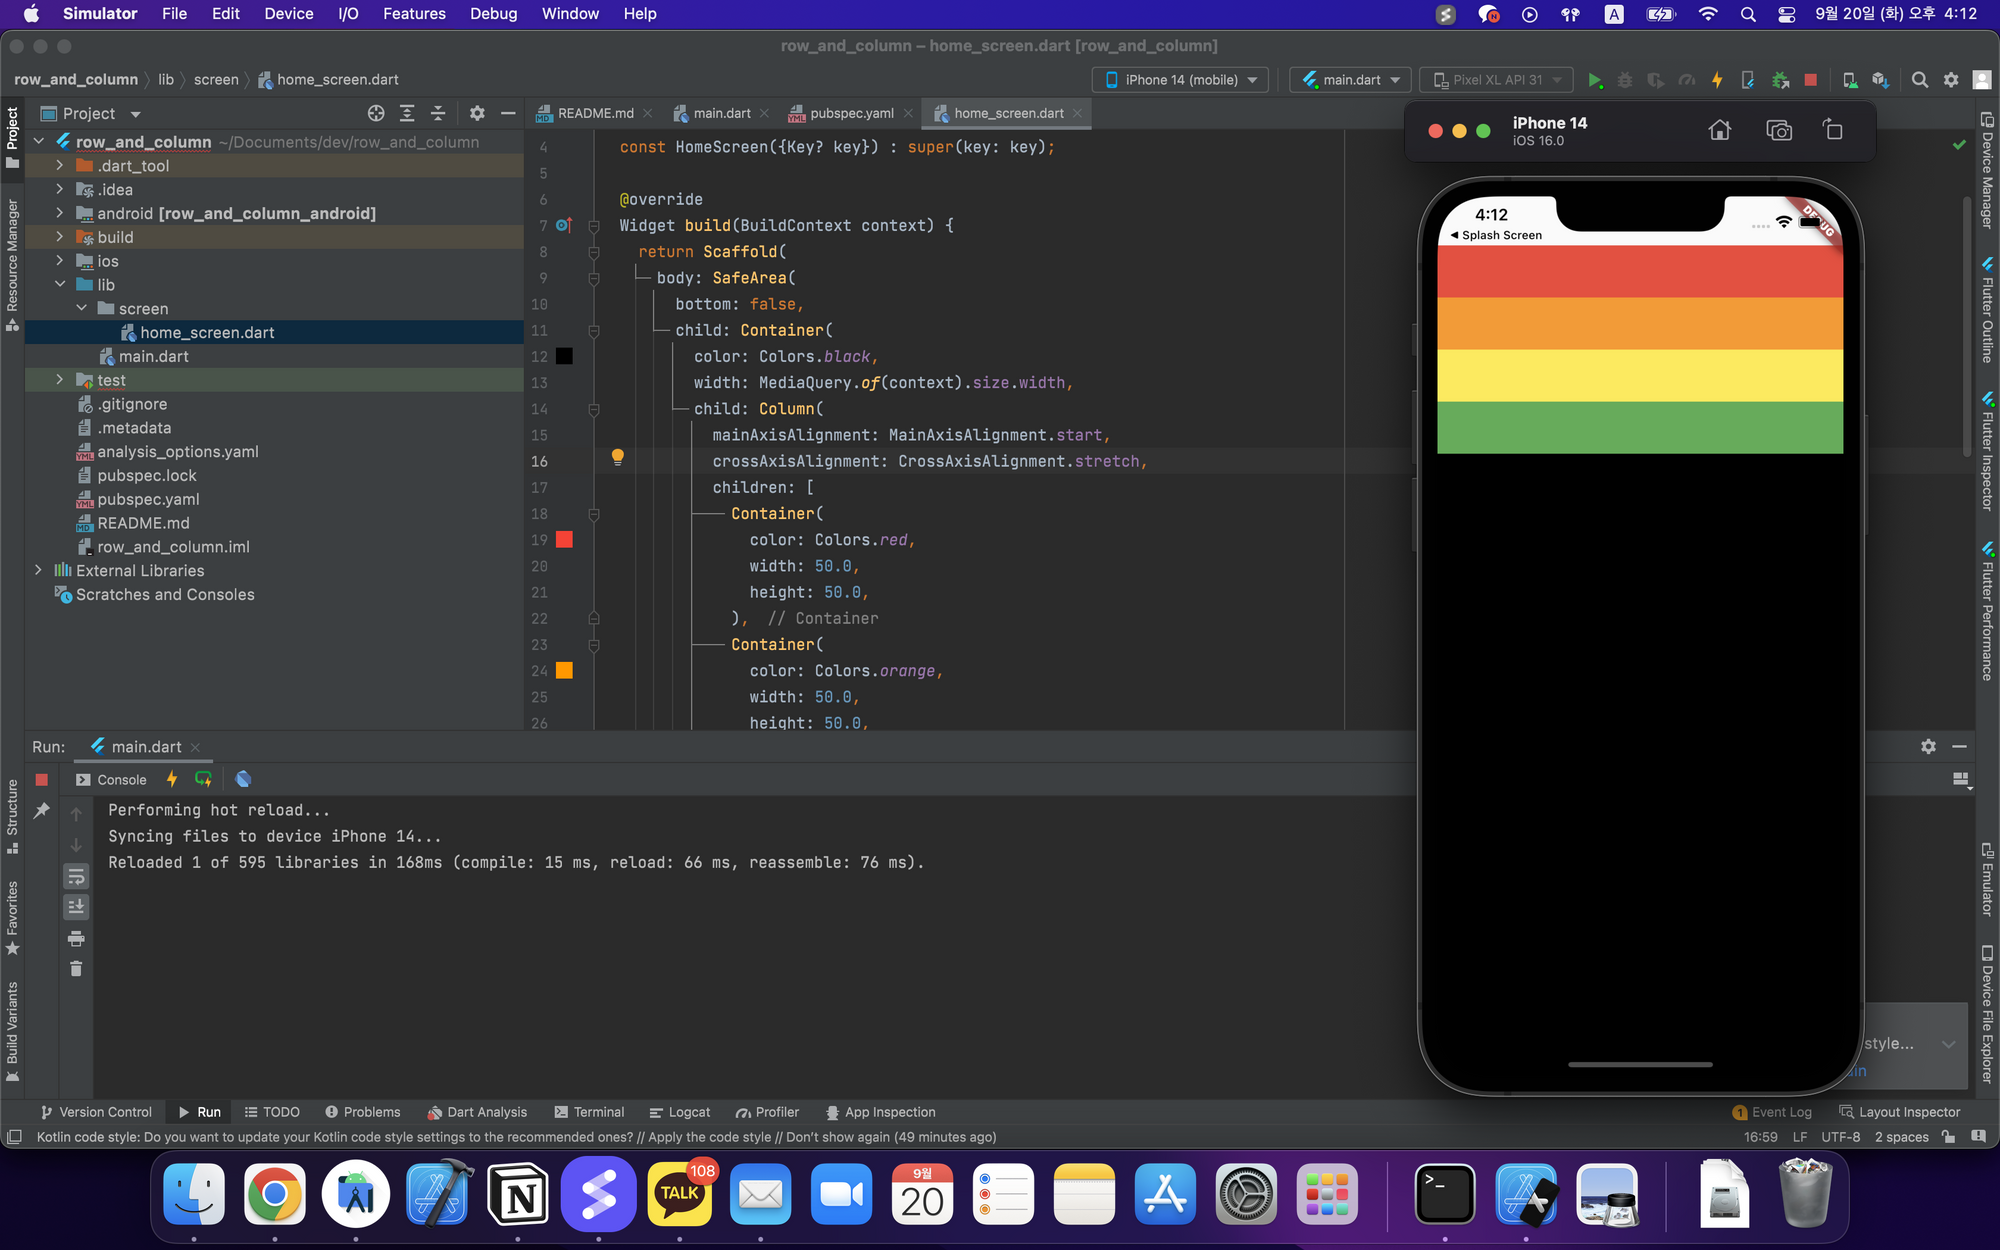Image resolution: width=2000 pixels, height=1250 pixels.
Task: Stop the app with top toolbar red square
Action: tap(1810, 80)
